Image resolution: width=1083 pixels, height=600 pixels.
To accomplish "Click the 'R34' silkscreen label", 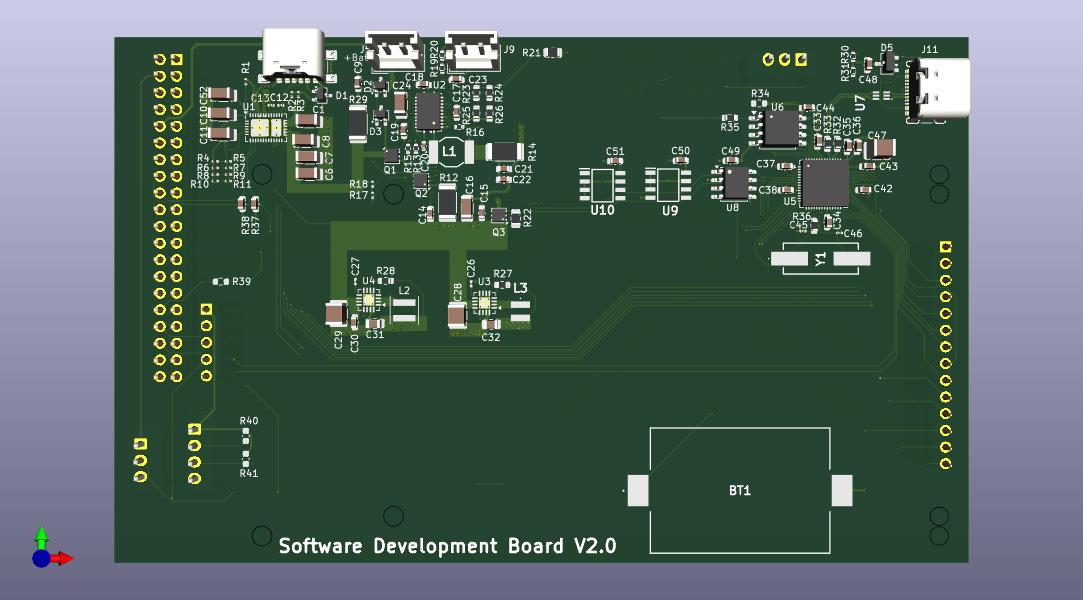I will 760,93.
